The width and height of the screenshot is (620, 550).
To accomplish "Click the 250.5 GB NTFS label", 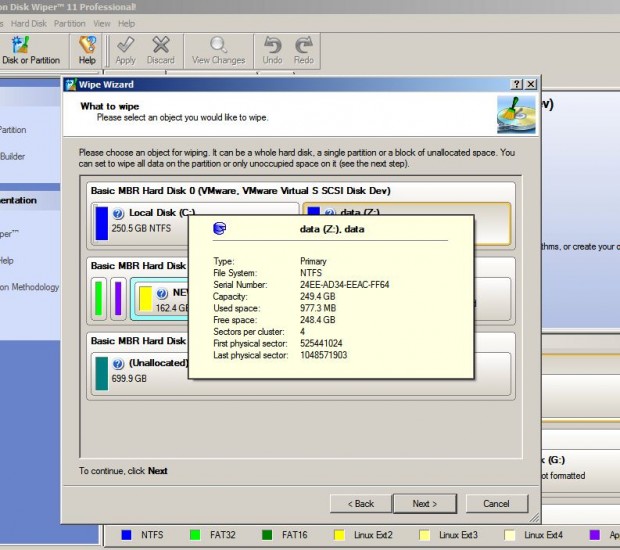I will tap(141, 228).
